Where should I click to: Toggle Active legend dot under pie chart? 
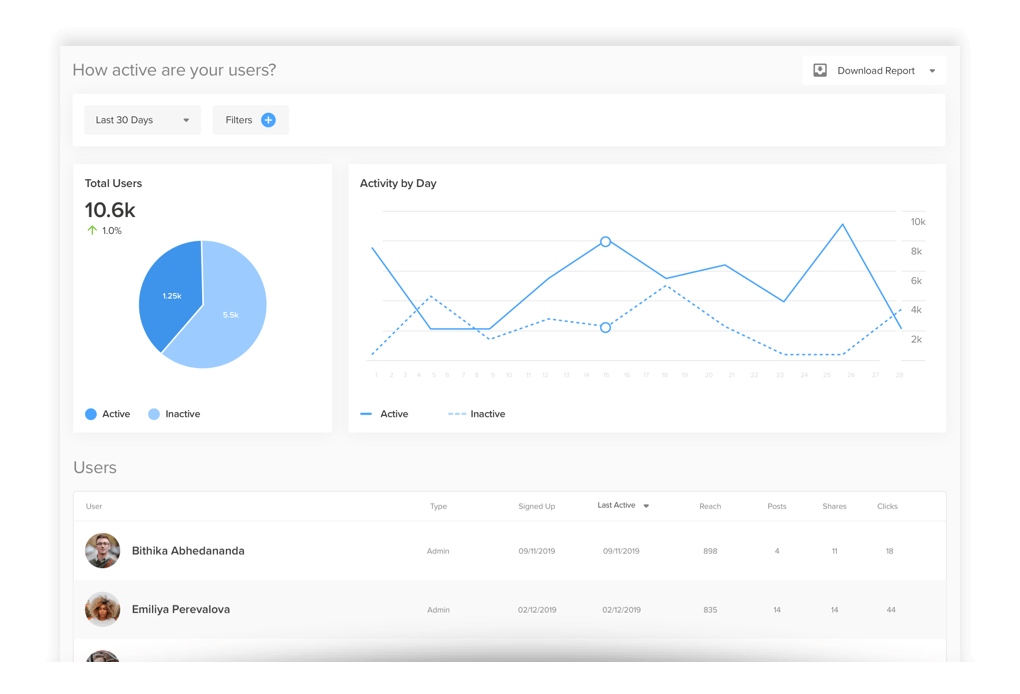(x=91, y=414)
